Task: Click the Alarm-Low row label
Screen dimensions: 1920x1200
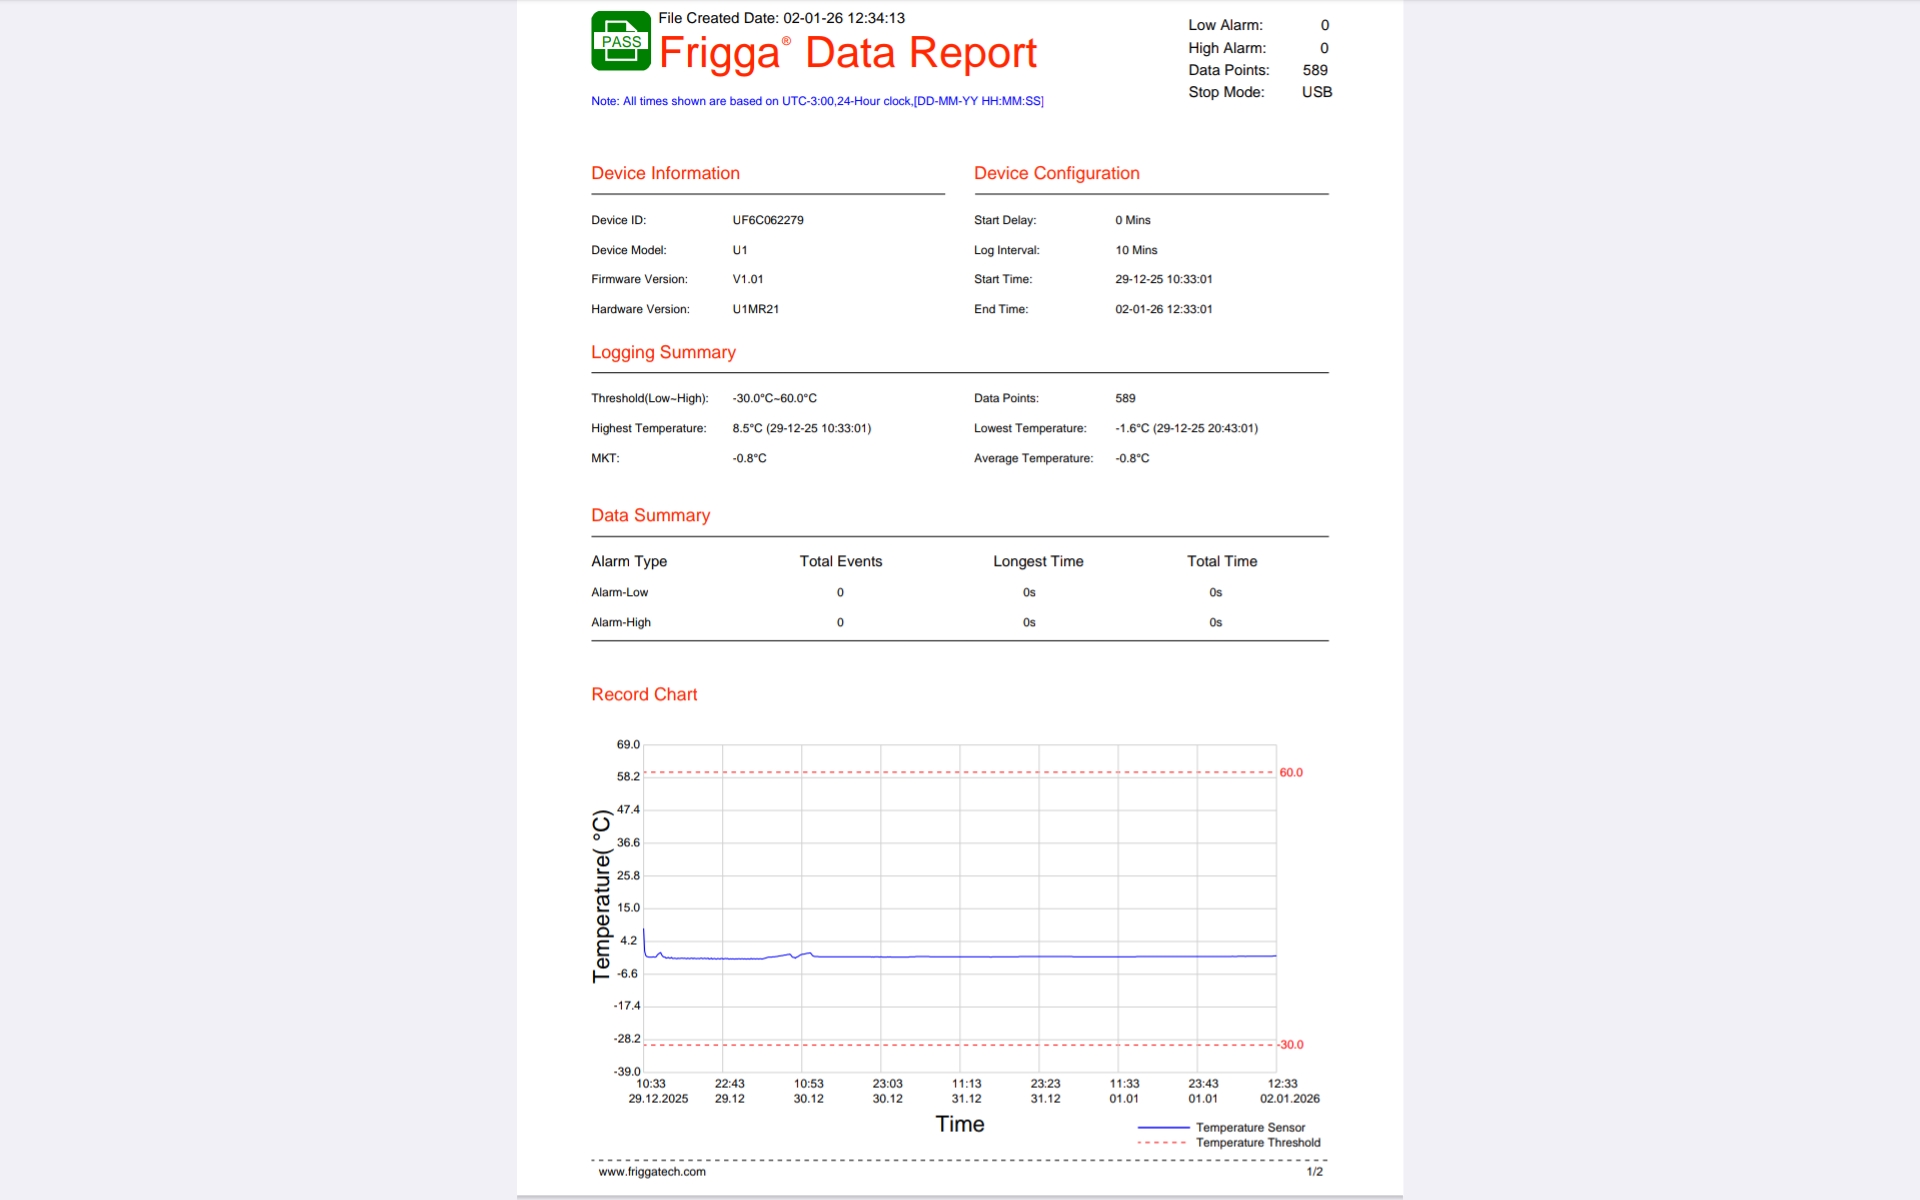Action: tap(619, 592)
